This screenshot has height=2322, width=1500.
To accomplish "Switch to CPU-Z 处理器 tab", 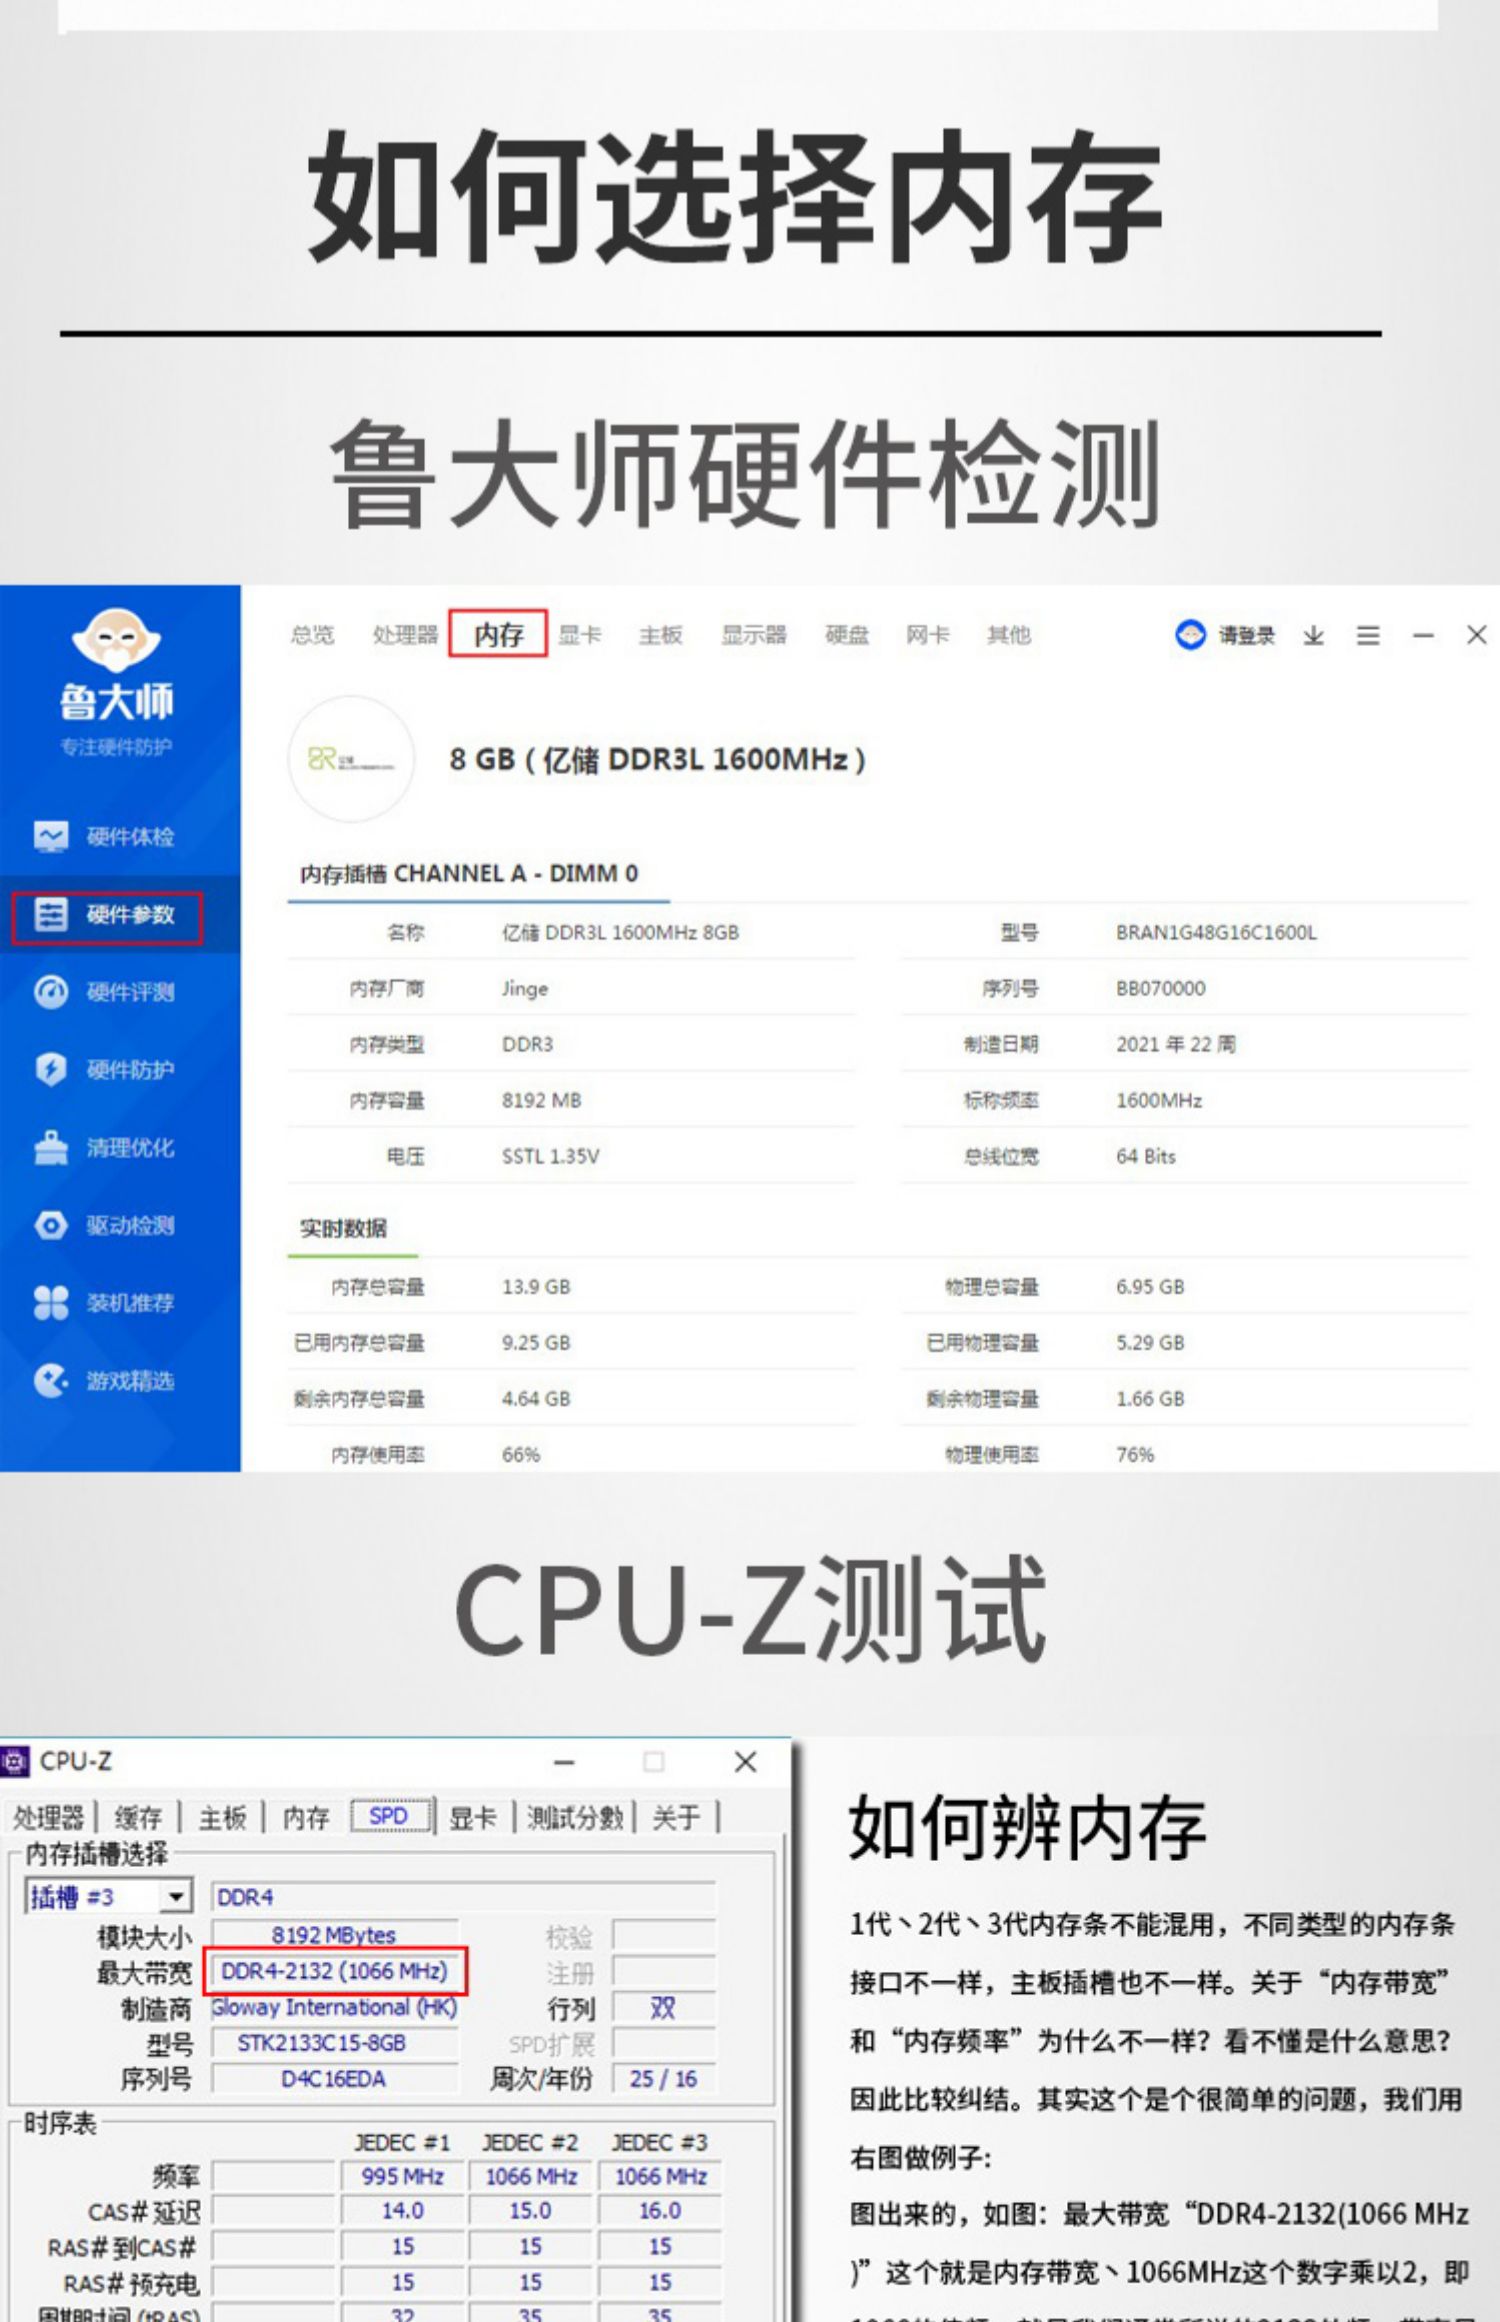I will 49,1817.
